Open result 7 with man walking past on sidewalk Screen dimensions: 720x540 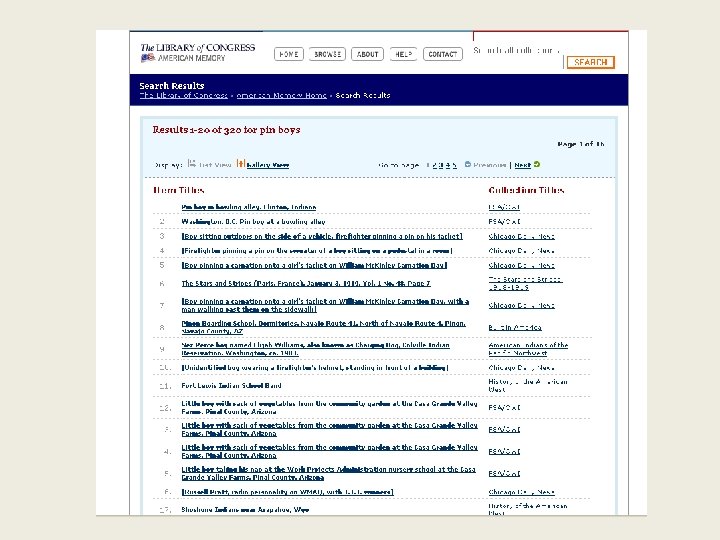(325, 305)
